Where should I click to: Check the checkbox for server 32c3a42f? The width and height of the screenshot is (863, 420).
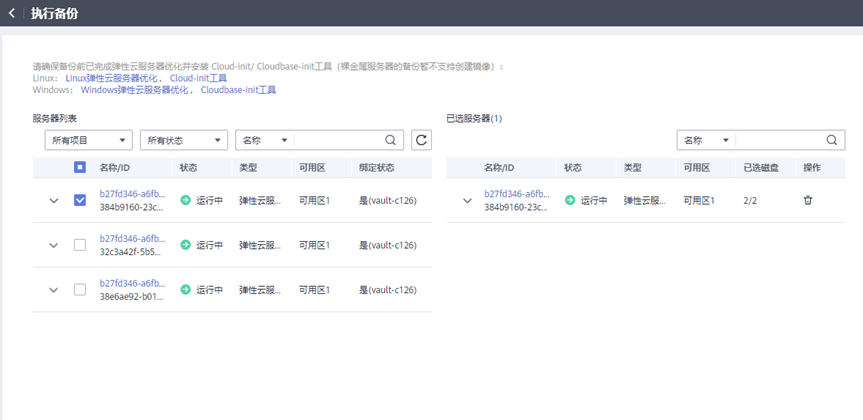(80, 245)
